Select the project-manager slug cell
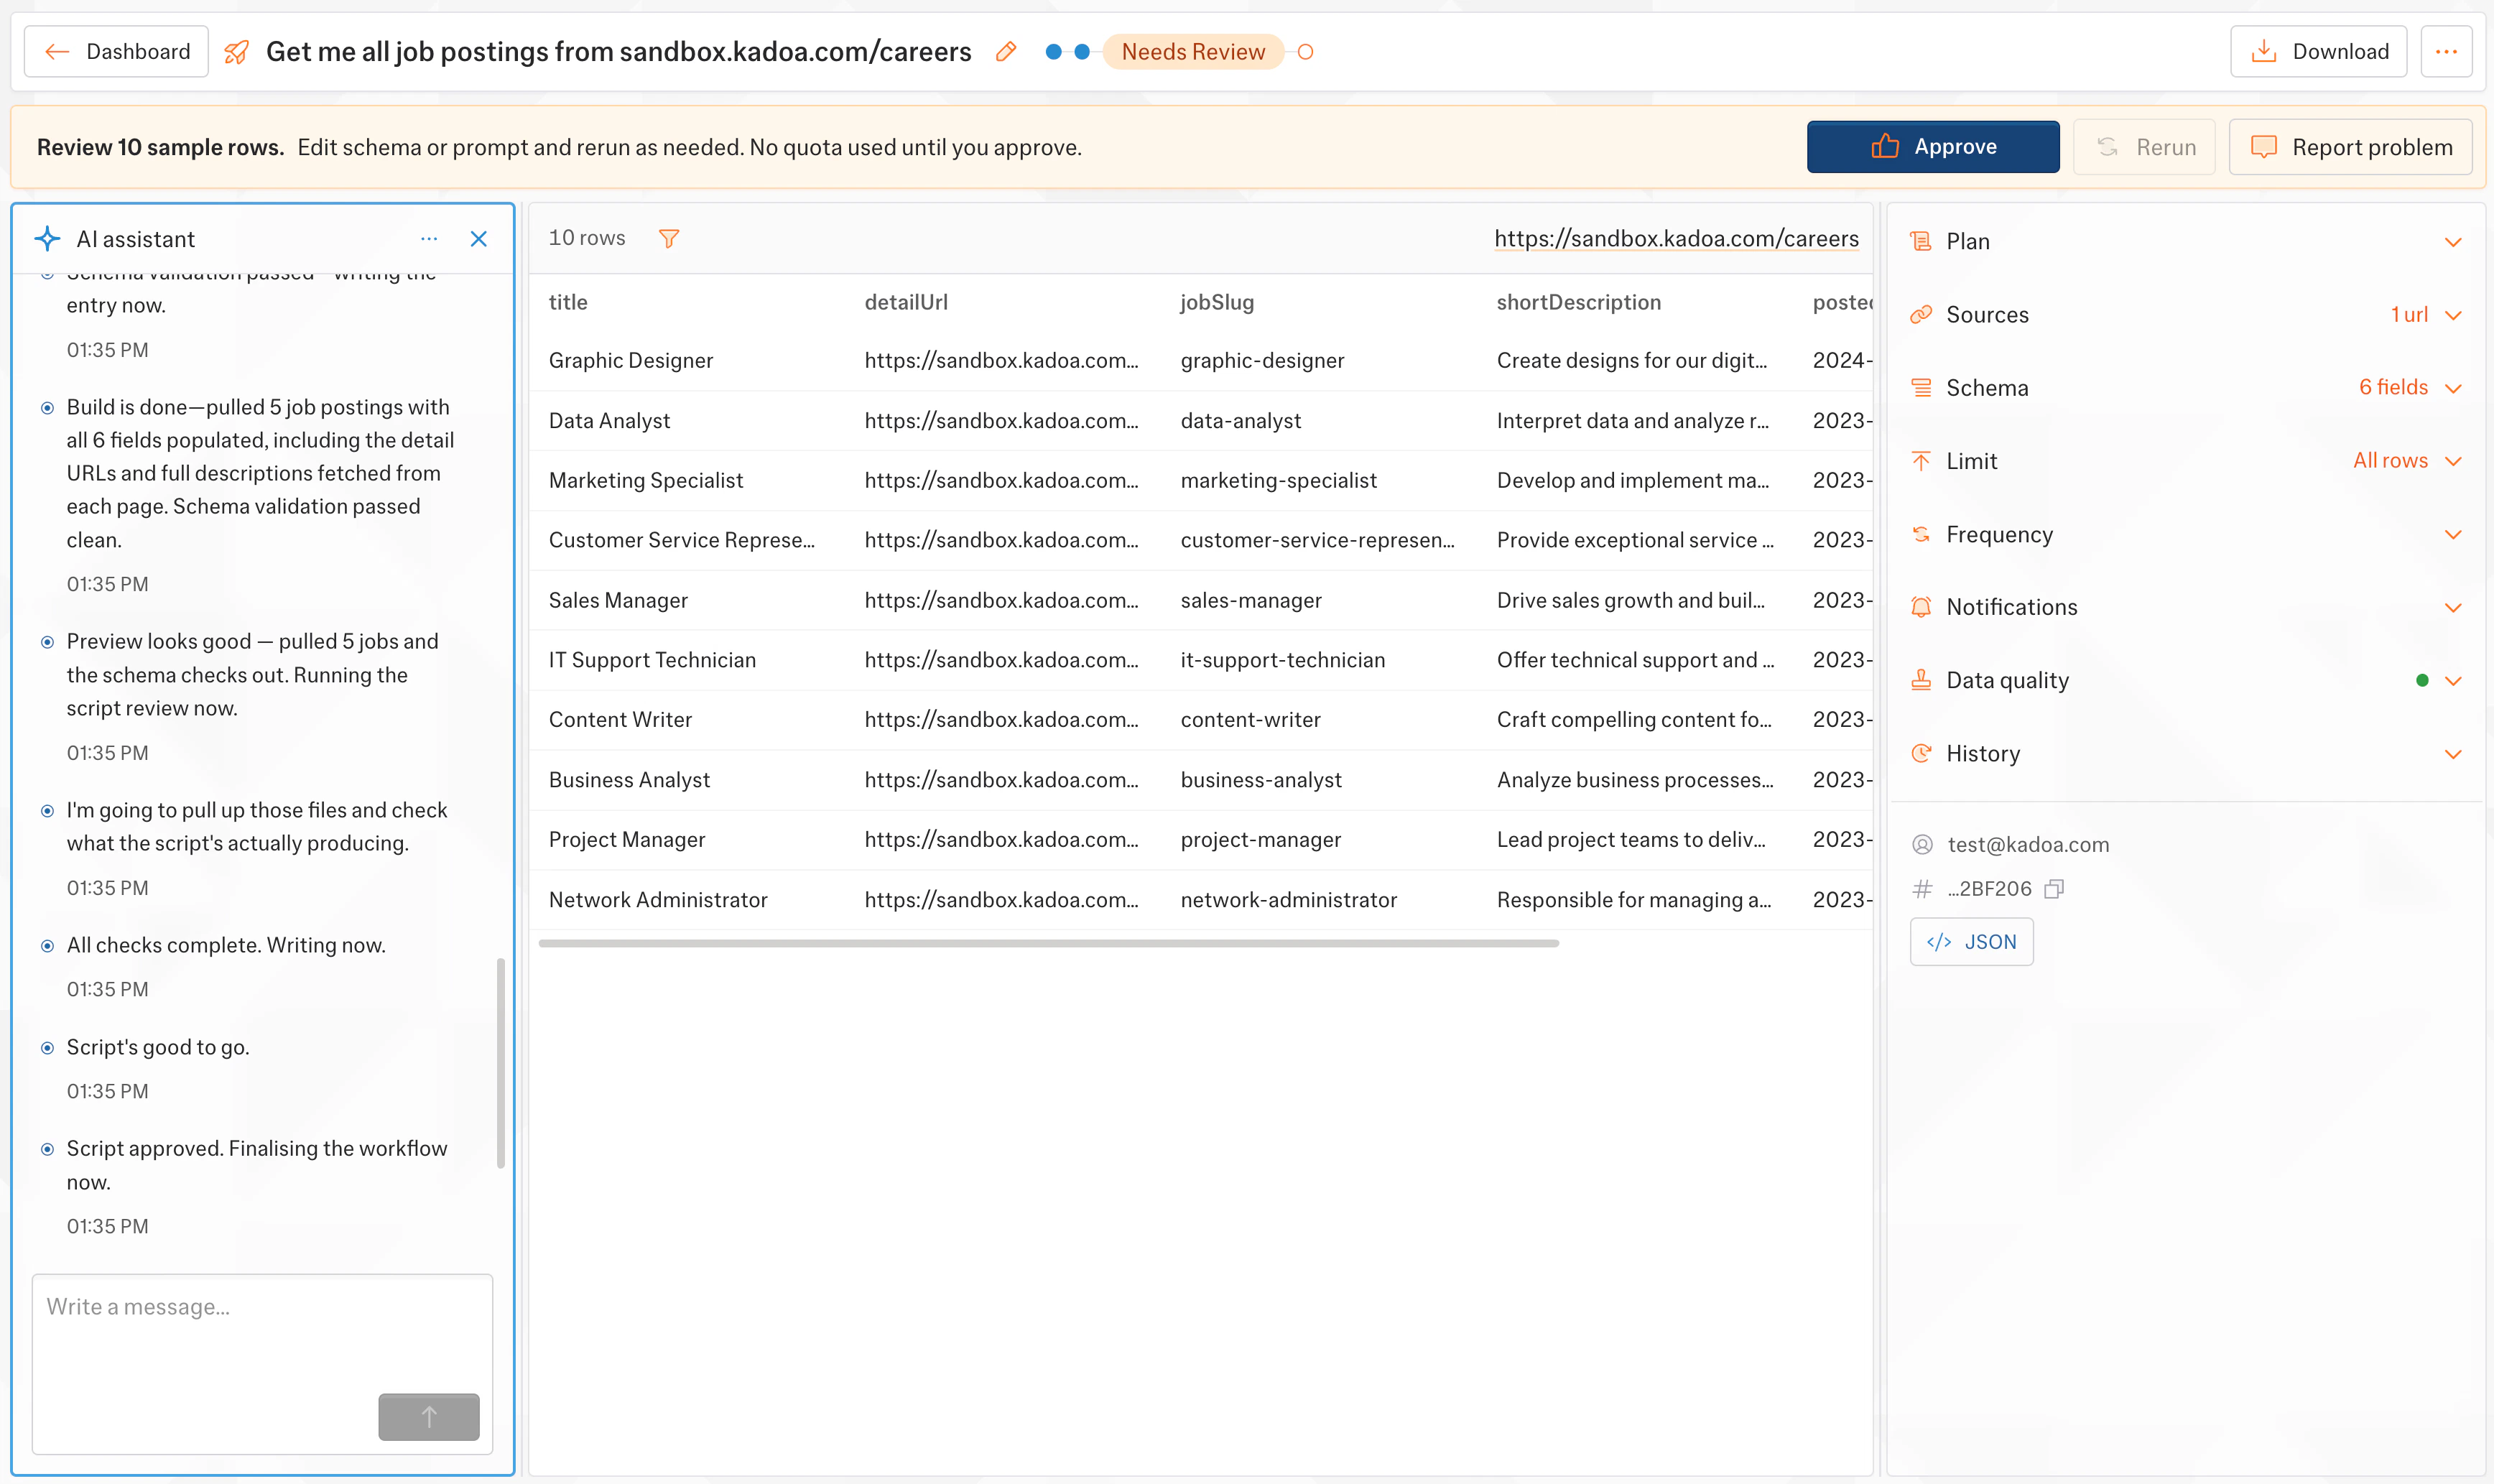This screenshot has width=2494, height=1484. [x=1260, y=840]
